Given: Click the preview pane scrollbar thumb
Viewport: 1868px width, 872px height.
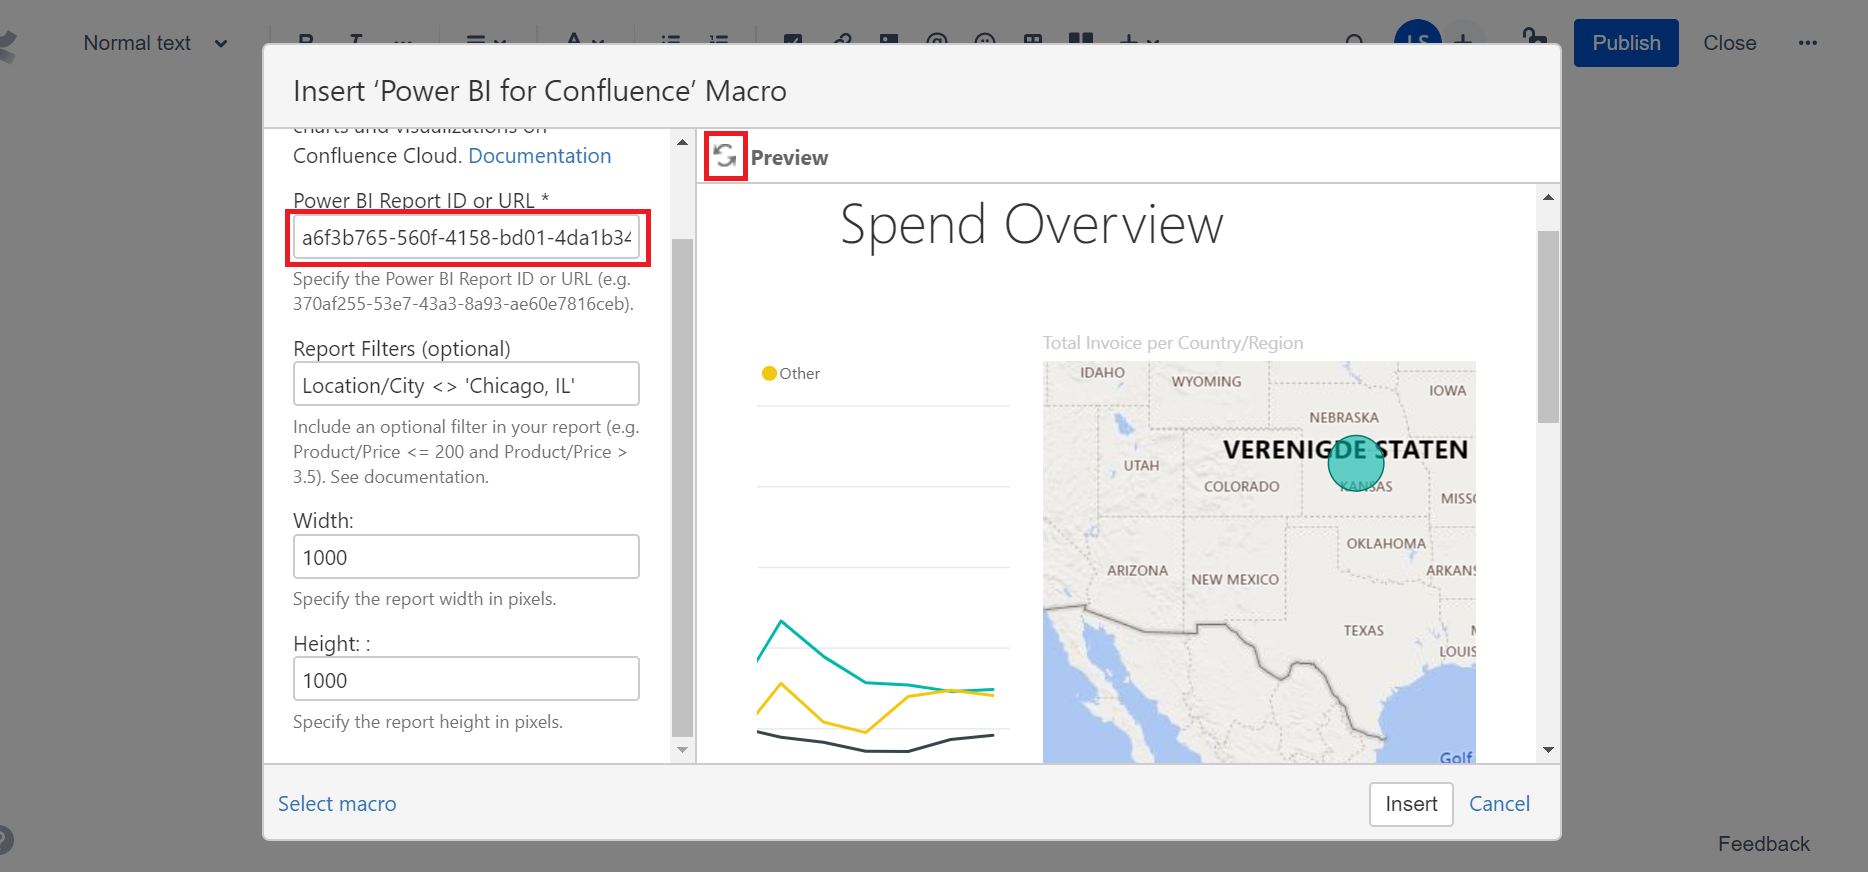Looking at the screenshot, I should pyautogui.click(x=1548, y=327).
